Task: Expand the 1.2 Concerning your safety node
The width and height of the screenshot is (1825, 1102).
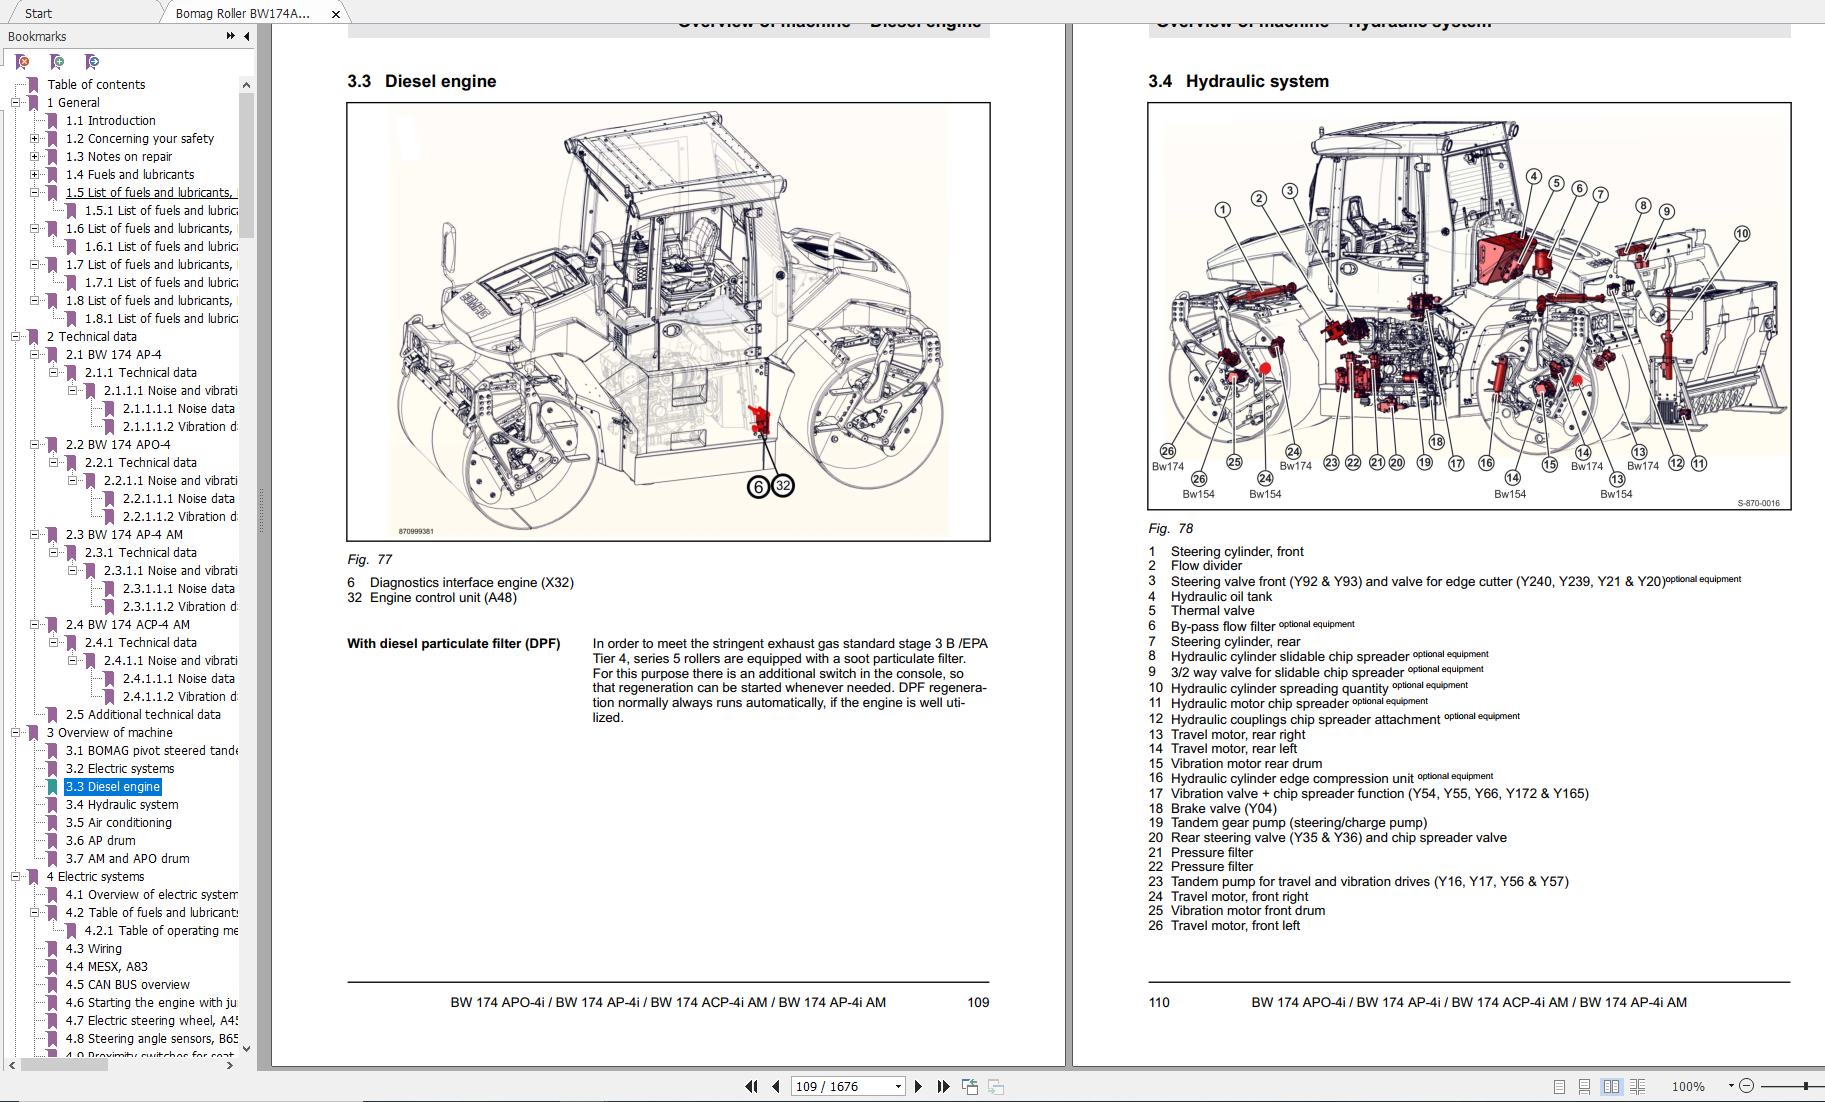Action: point(34,139)
